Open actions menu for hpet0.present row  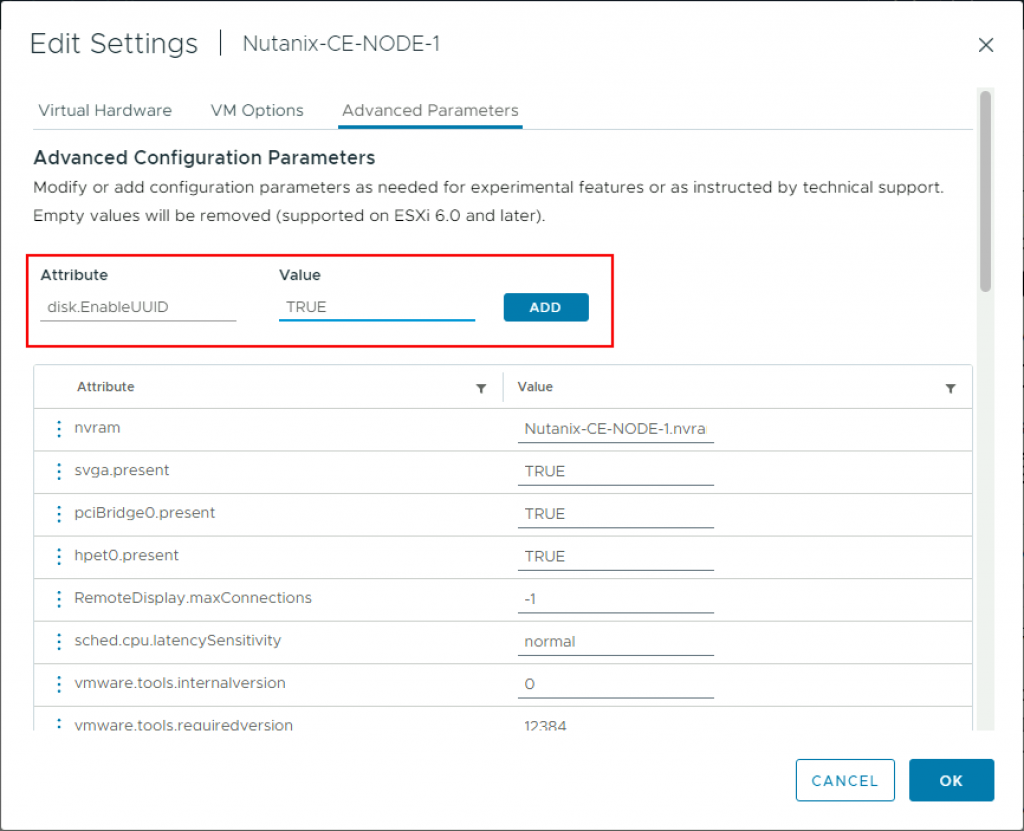[58, 556]
